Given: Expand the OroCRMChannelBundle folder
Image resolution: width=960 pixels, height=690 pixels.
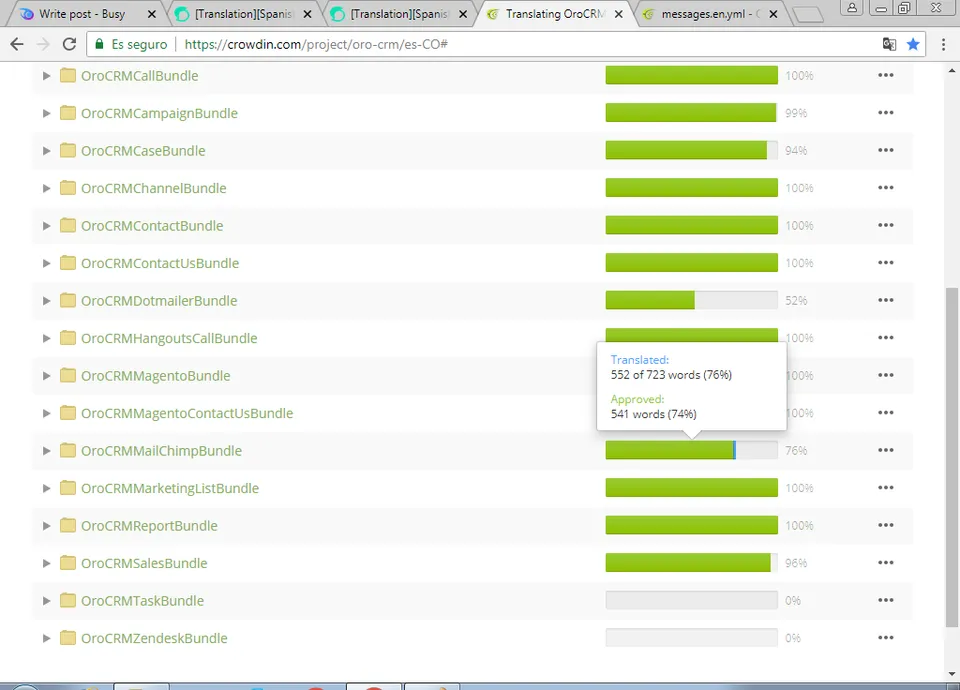Looking at the screenshot, I should click(x=46, y=188).
